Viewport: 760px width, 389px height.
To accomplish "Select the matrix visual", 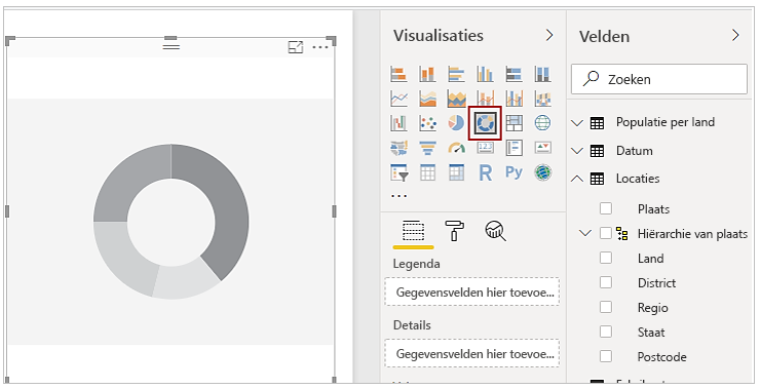I will point(456,172).
